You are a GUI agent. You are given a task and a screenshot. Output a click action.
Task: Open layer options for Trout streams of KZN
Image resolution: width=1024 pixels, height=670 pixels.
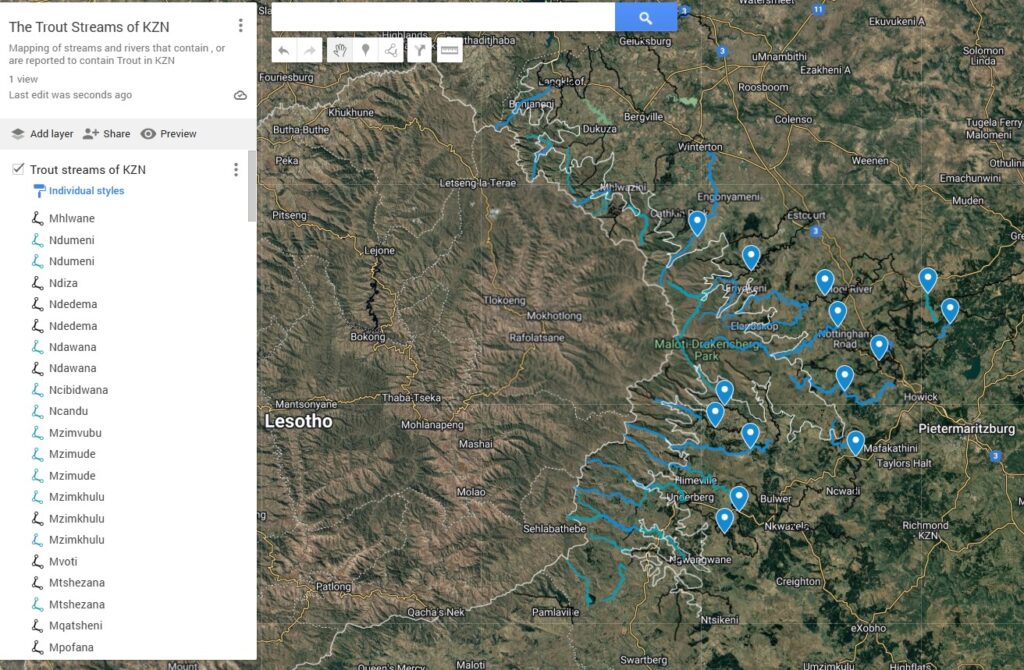[236, 170]
